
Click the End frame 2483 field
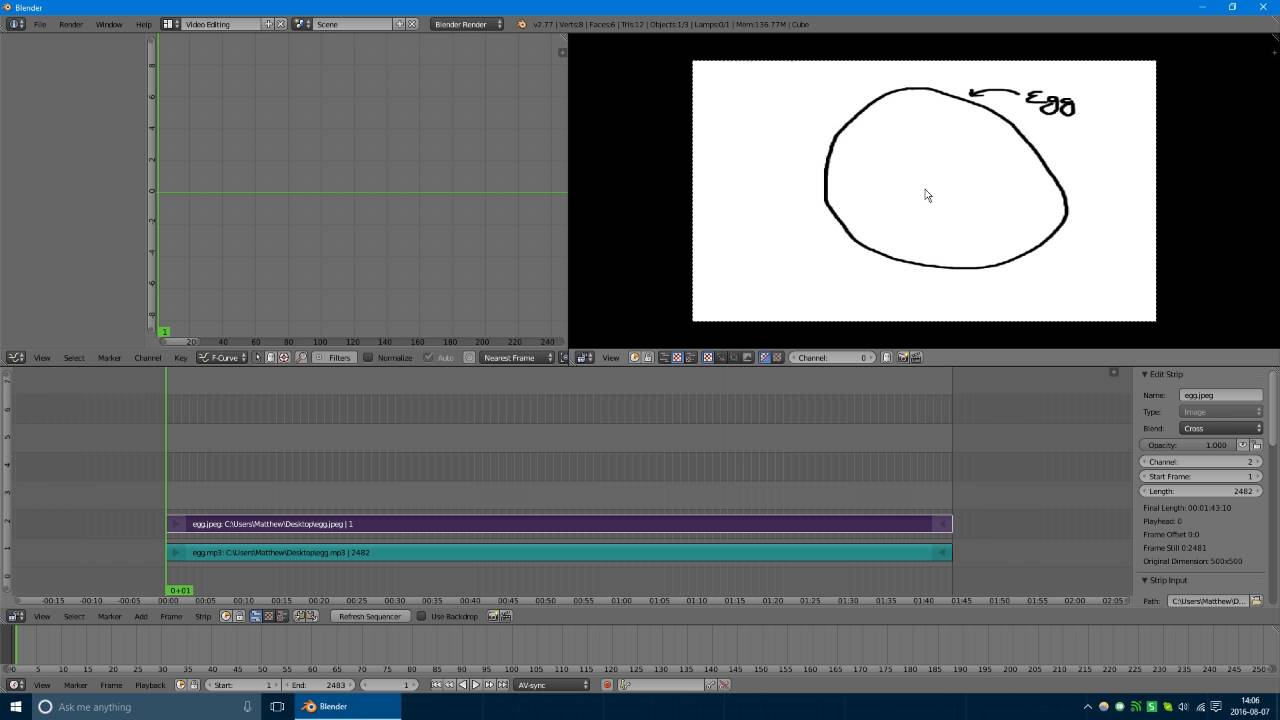[x=319, y=685]
